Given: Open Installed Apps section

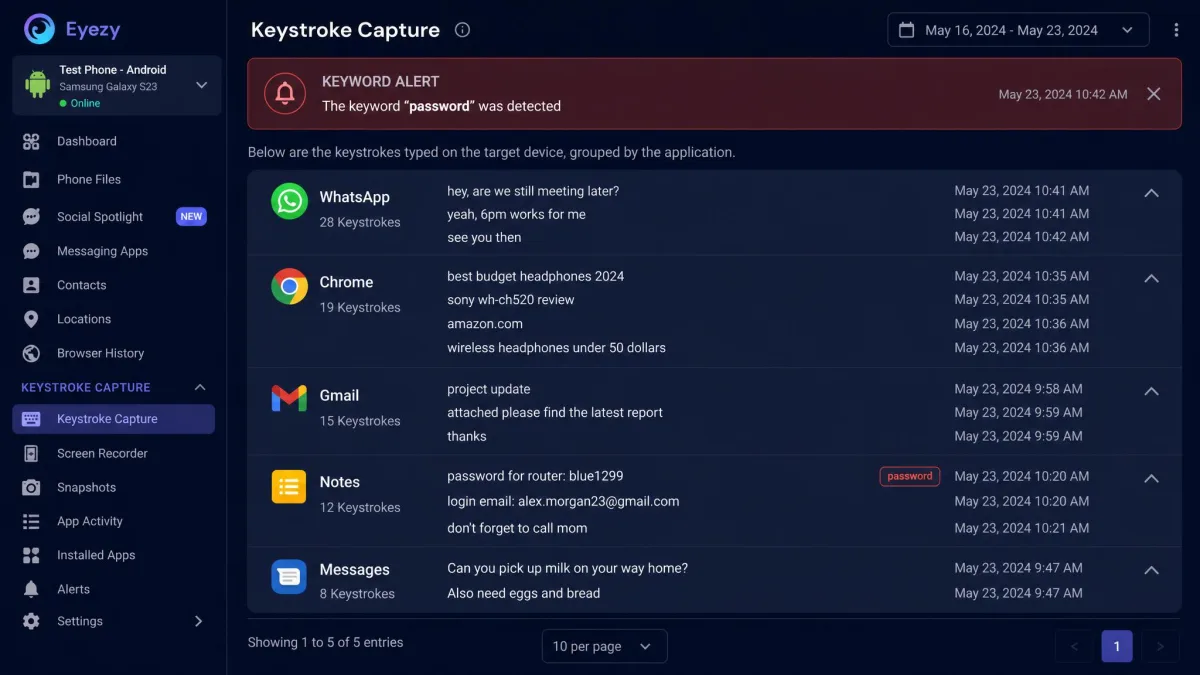Looking at the screenshot, I should (96, 555).
